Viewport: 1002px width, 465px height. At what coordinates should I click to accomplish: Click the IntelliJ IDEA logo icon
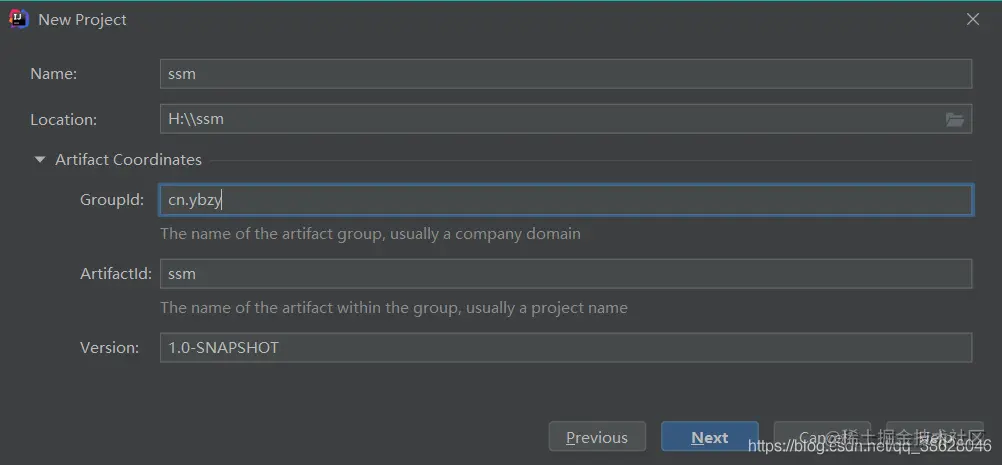pos(19,19)
